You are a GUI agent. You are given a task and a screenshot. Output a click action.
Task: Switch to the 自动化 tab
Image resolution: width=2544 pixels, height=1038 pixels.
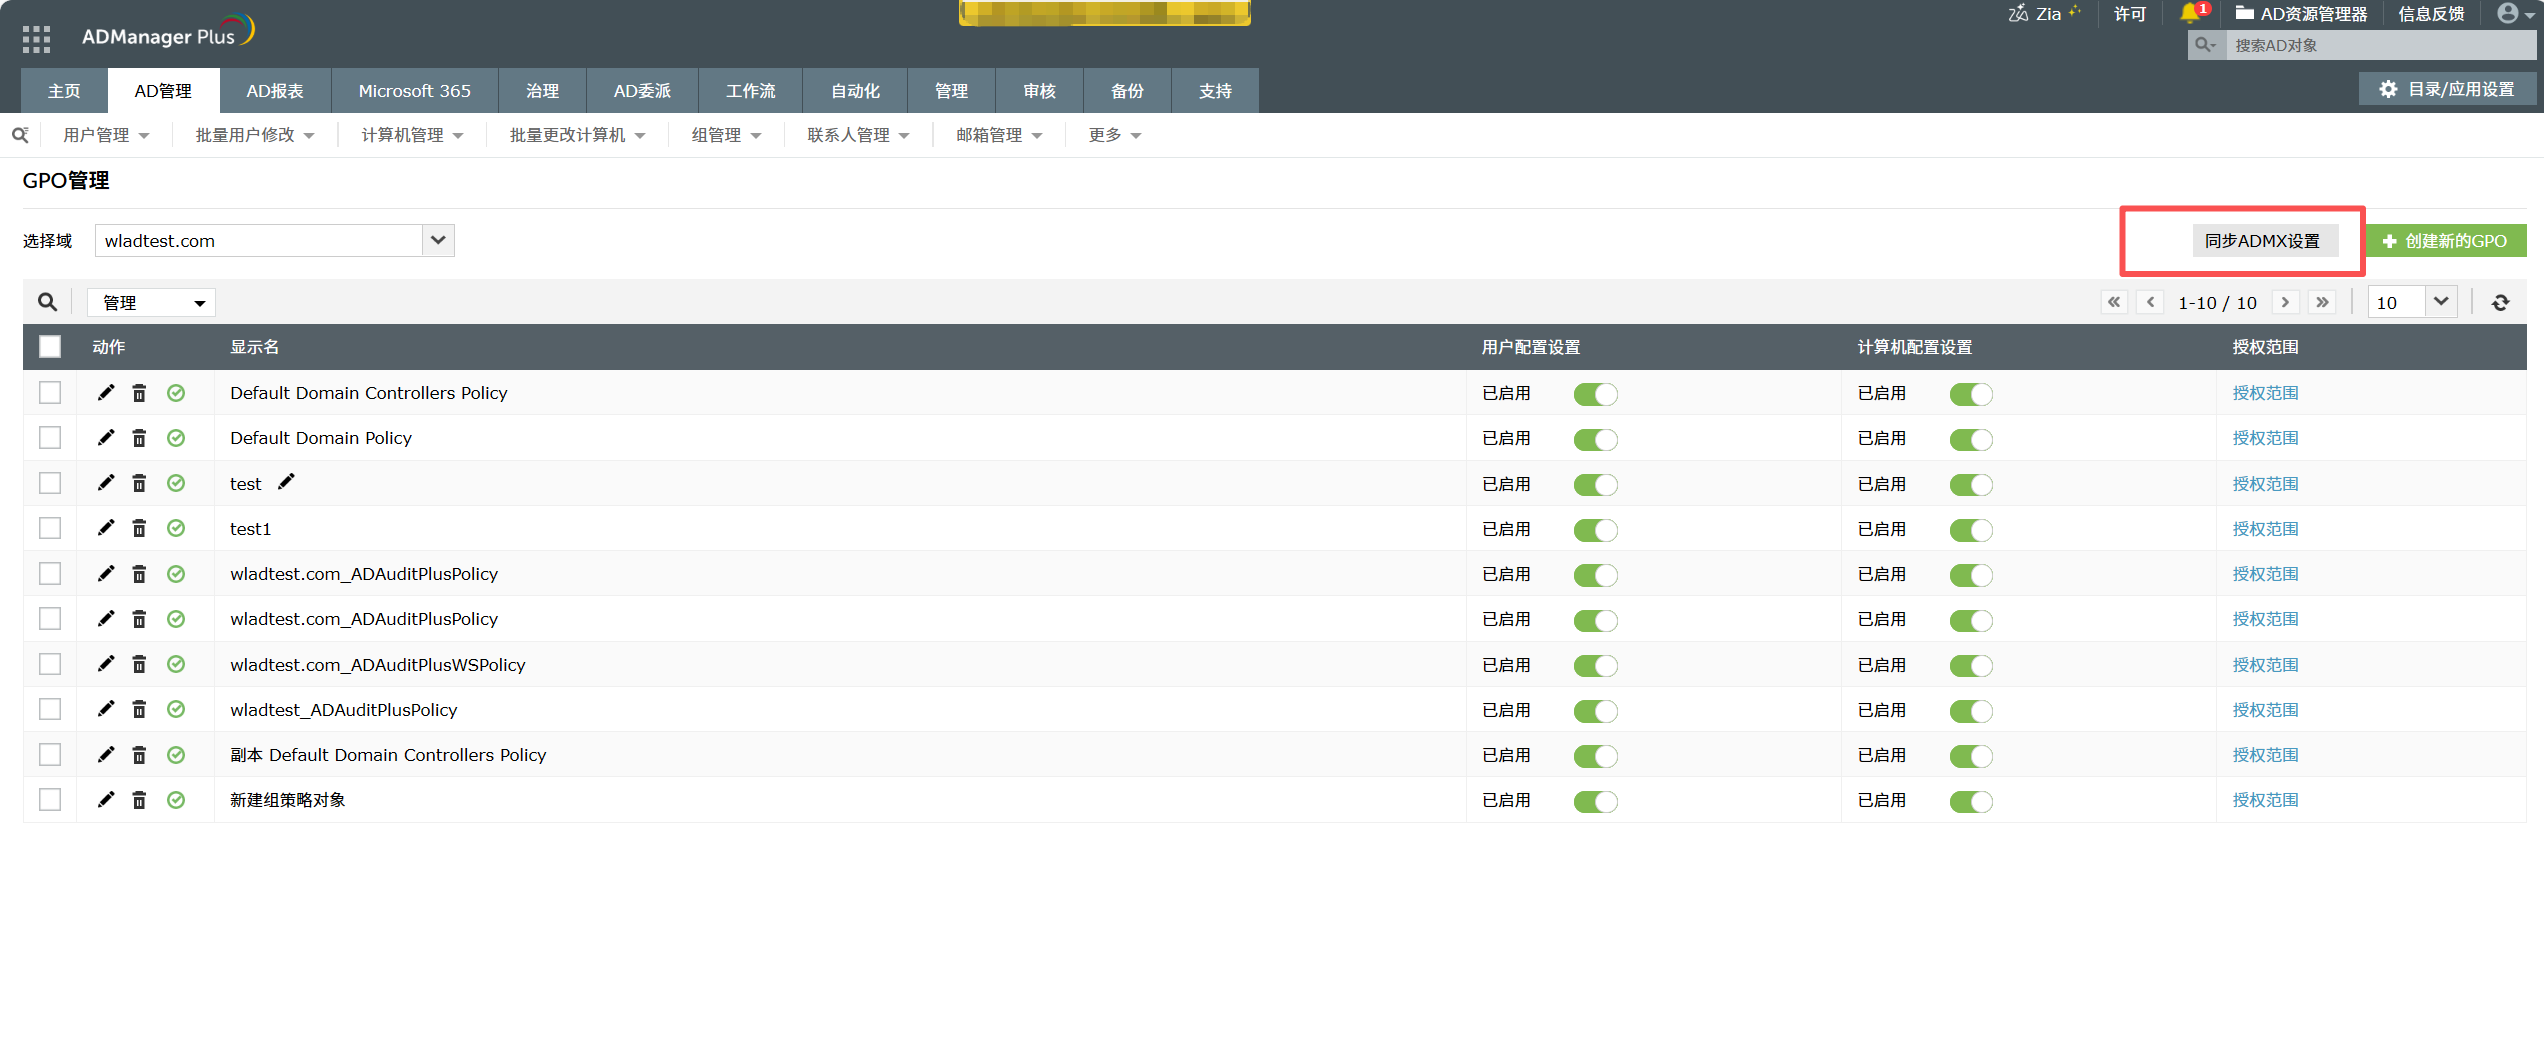(855, 91)
